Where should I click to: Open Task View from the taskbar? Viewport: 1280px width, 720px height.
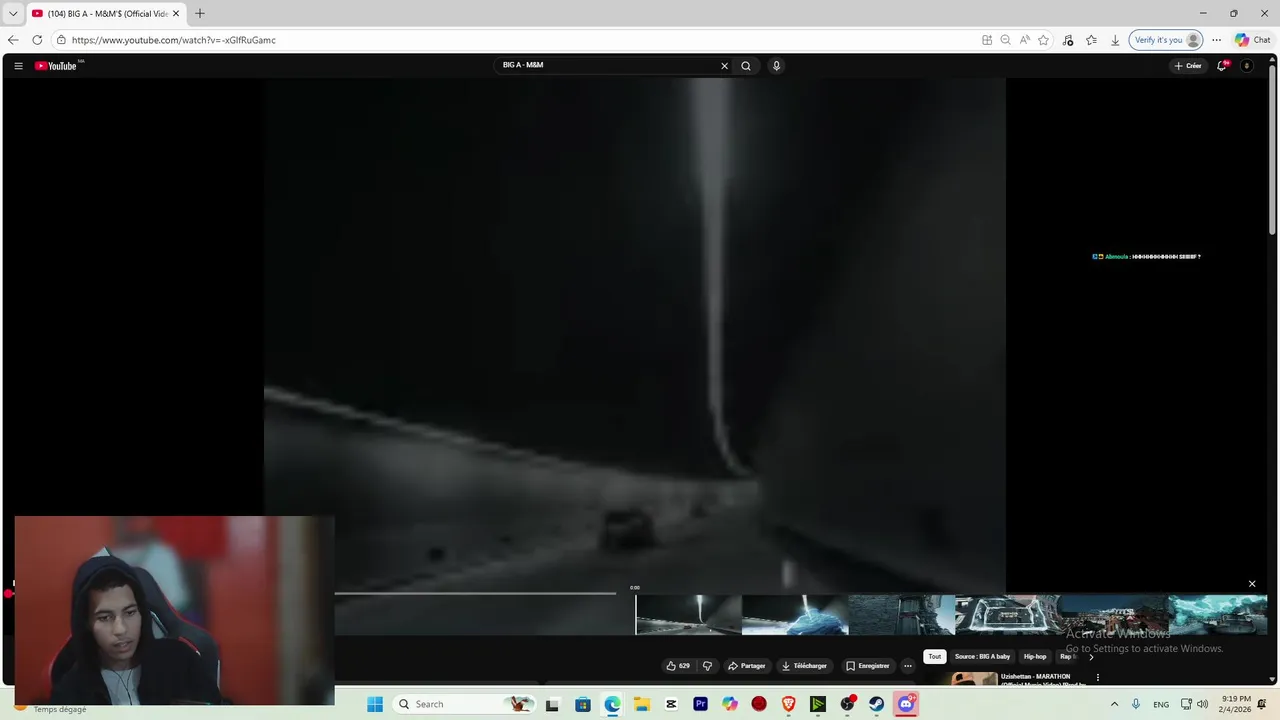tap(552, 704)
